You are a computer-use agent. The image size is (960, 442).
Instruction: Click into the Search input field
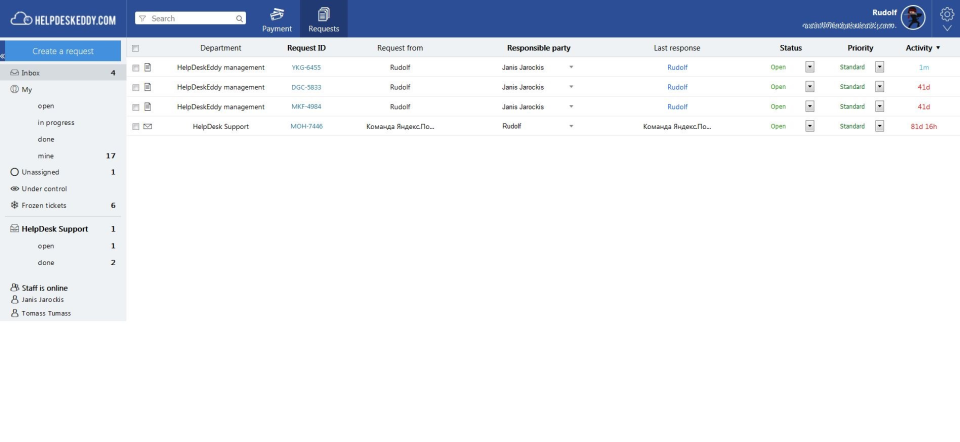[195, 18]
